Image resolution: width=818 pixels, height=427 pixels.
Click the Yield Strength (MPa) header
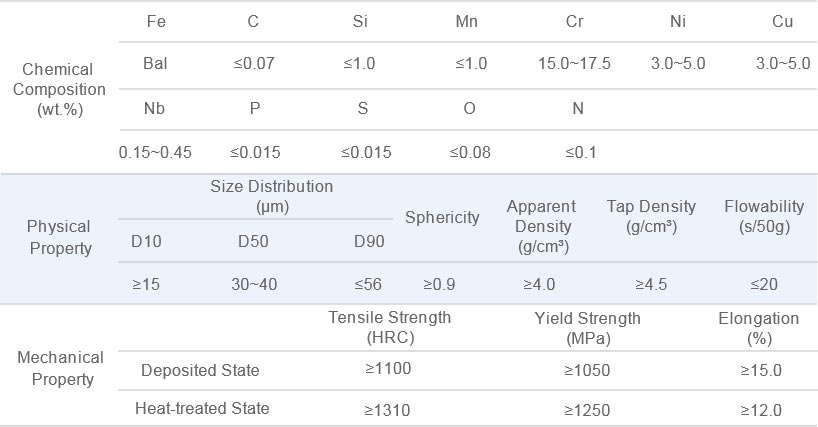[587, 328]
